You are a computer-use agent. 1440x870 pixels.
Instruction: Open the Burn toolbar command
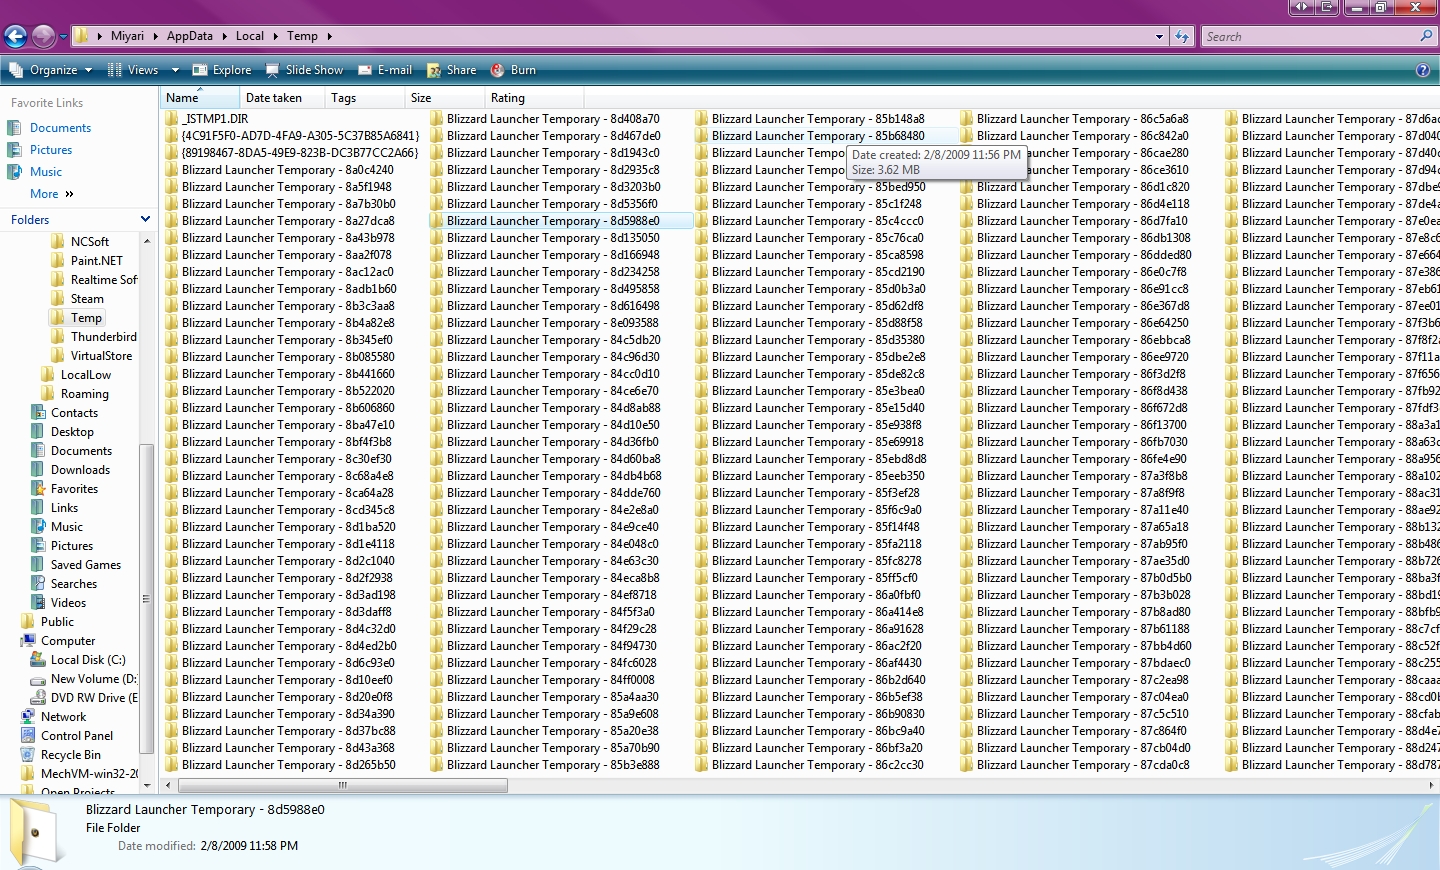[513, 70]
